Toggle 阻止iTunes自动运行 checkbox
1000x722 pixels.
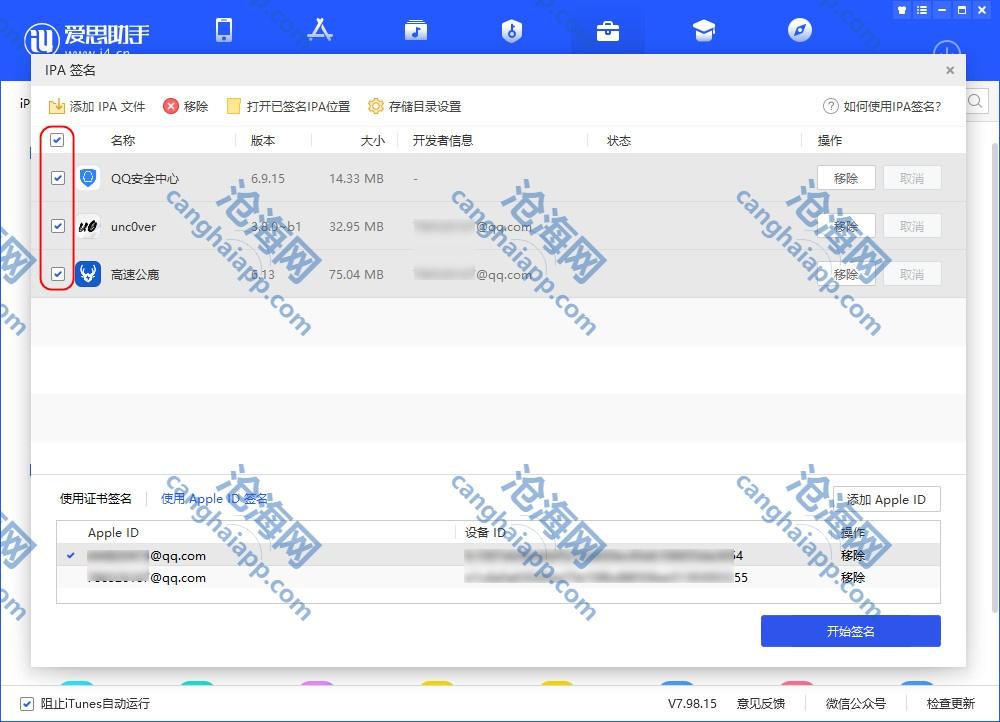[27, 703]
